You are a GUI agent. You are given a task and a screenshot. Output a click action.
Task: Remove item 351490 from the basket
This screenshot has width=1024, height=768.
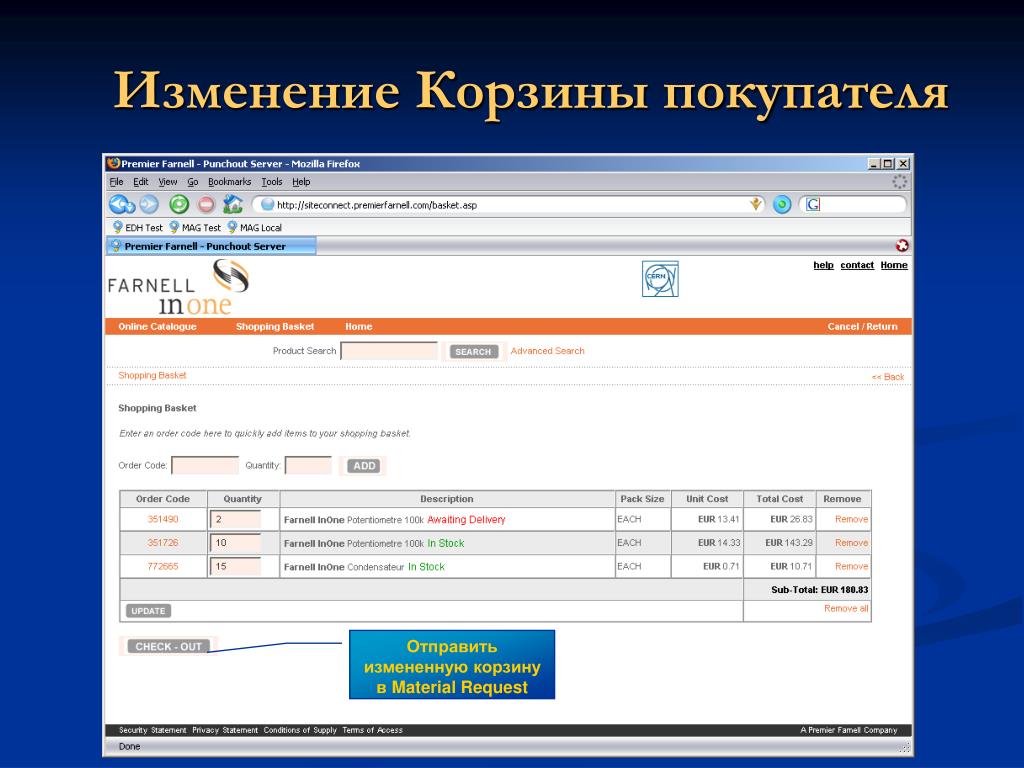pos(852,519)
